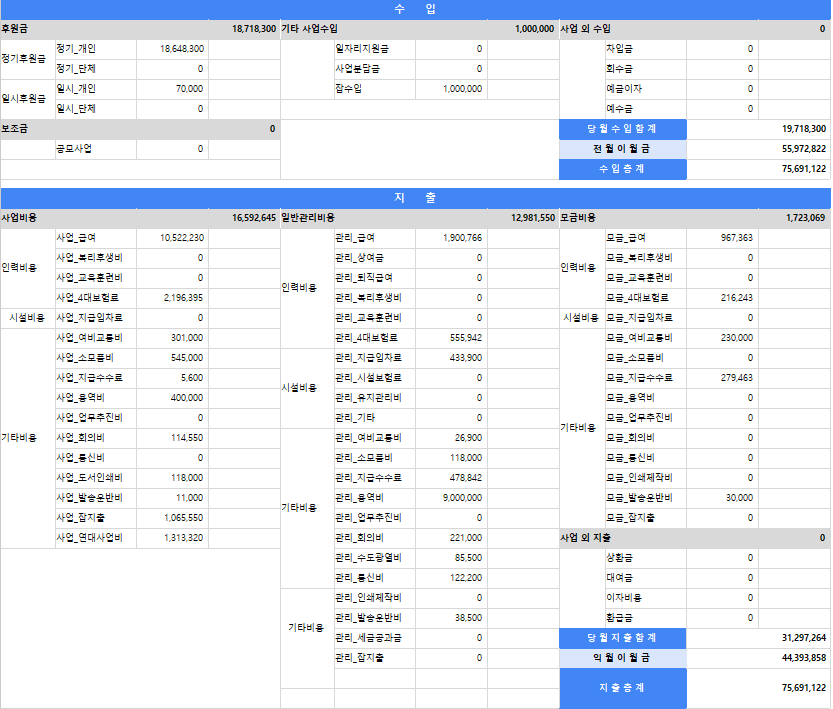This screenshot has height=709, width=833.
Task: Select the 1,723,069 total value
Action: tap(806, 218)
